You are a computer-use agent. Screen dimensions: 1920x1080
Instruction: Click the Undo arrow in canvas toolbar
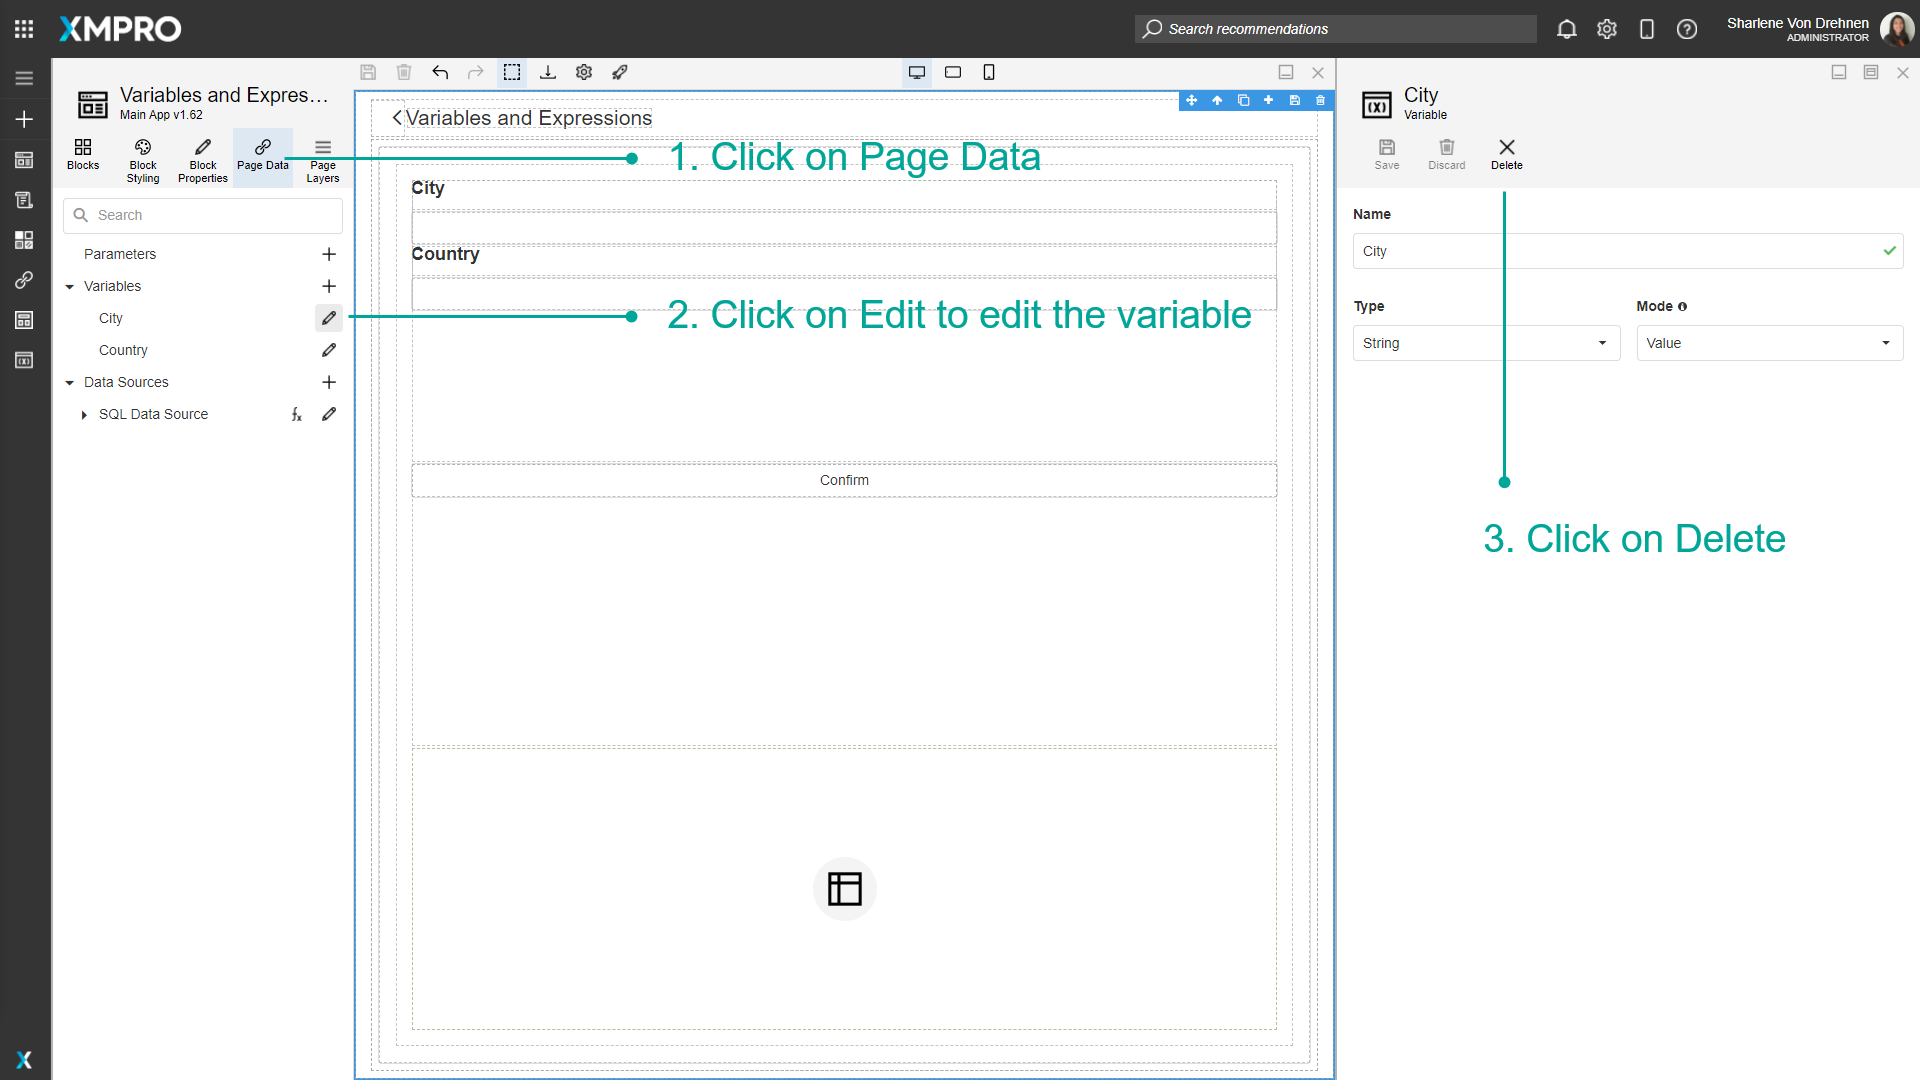[440, 72]
